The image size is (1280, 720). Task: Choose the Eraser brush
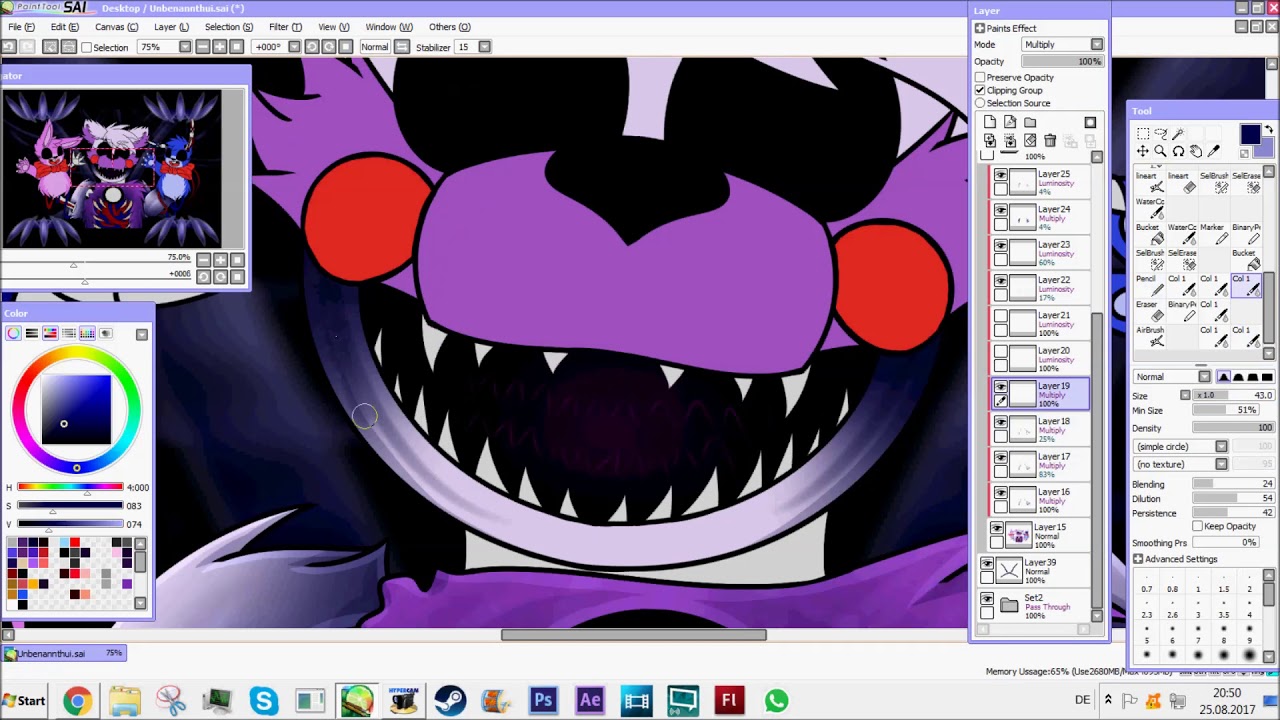pos(1151,312)
